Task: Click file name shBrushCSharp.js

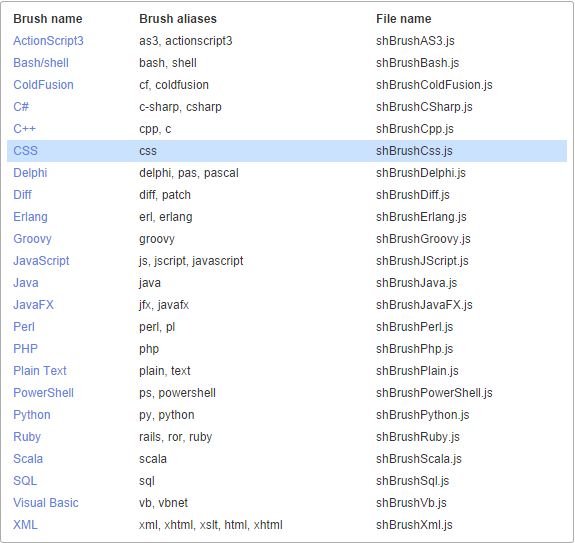Action: click(424, 107)
